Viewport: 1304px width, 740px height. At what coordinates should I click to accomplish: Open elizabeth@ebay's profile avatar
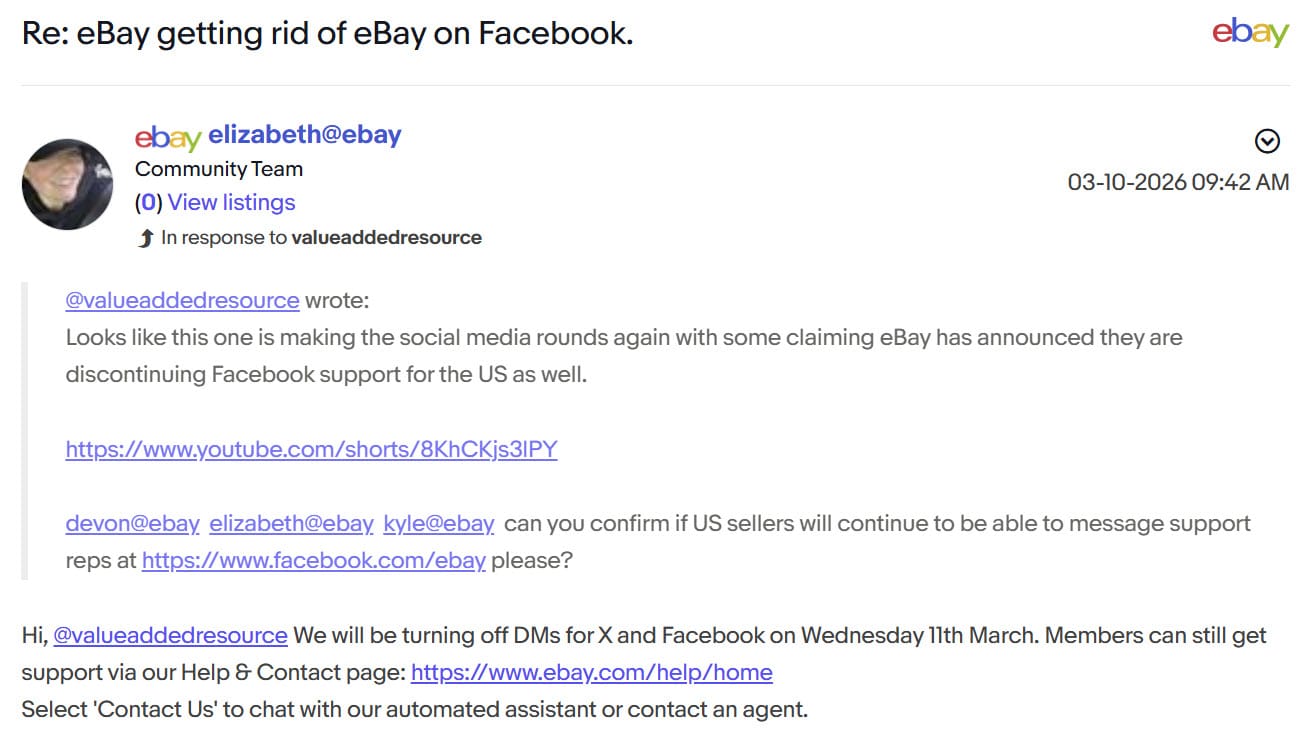click(68, 184)
